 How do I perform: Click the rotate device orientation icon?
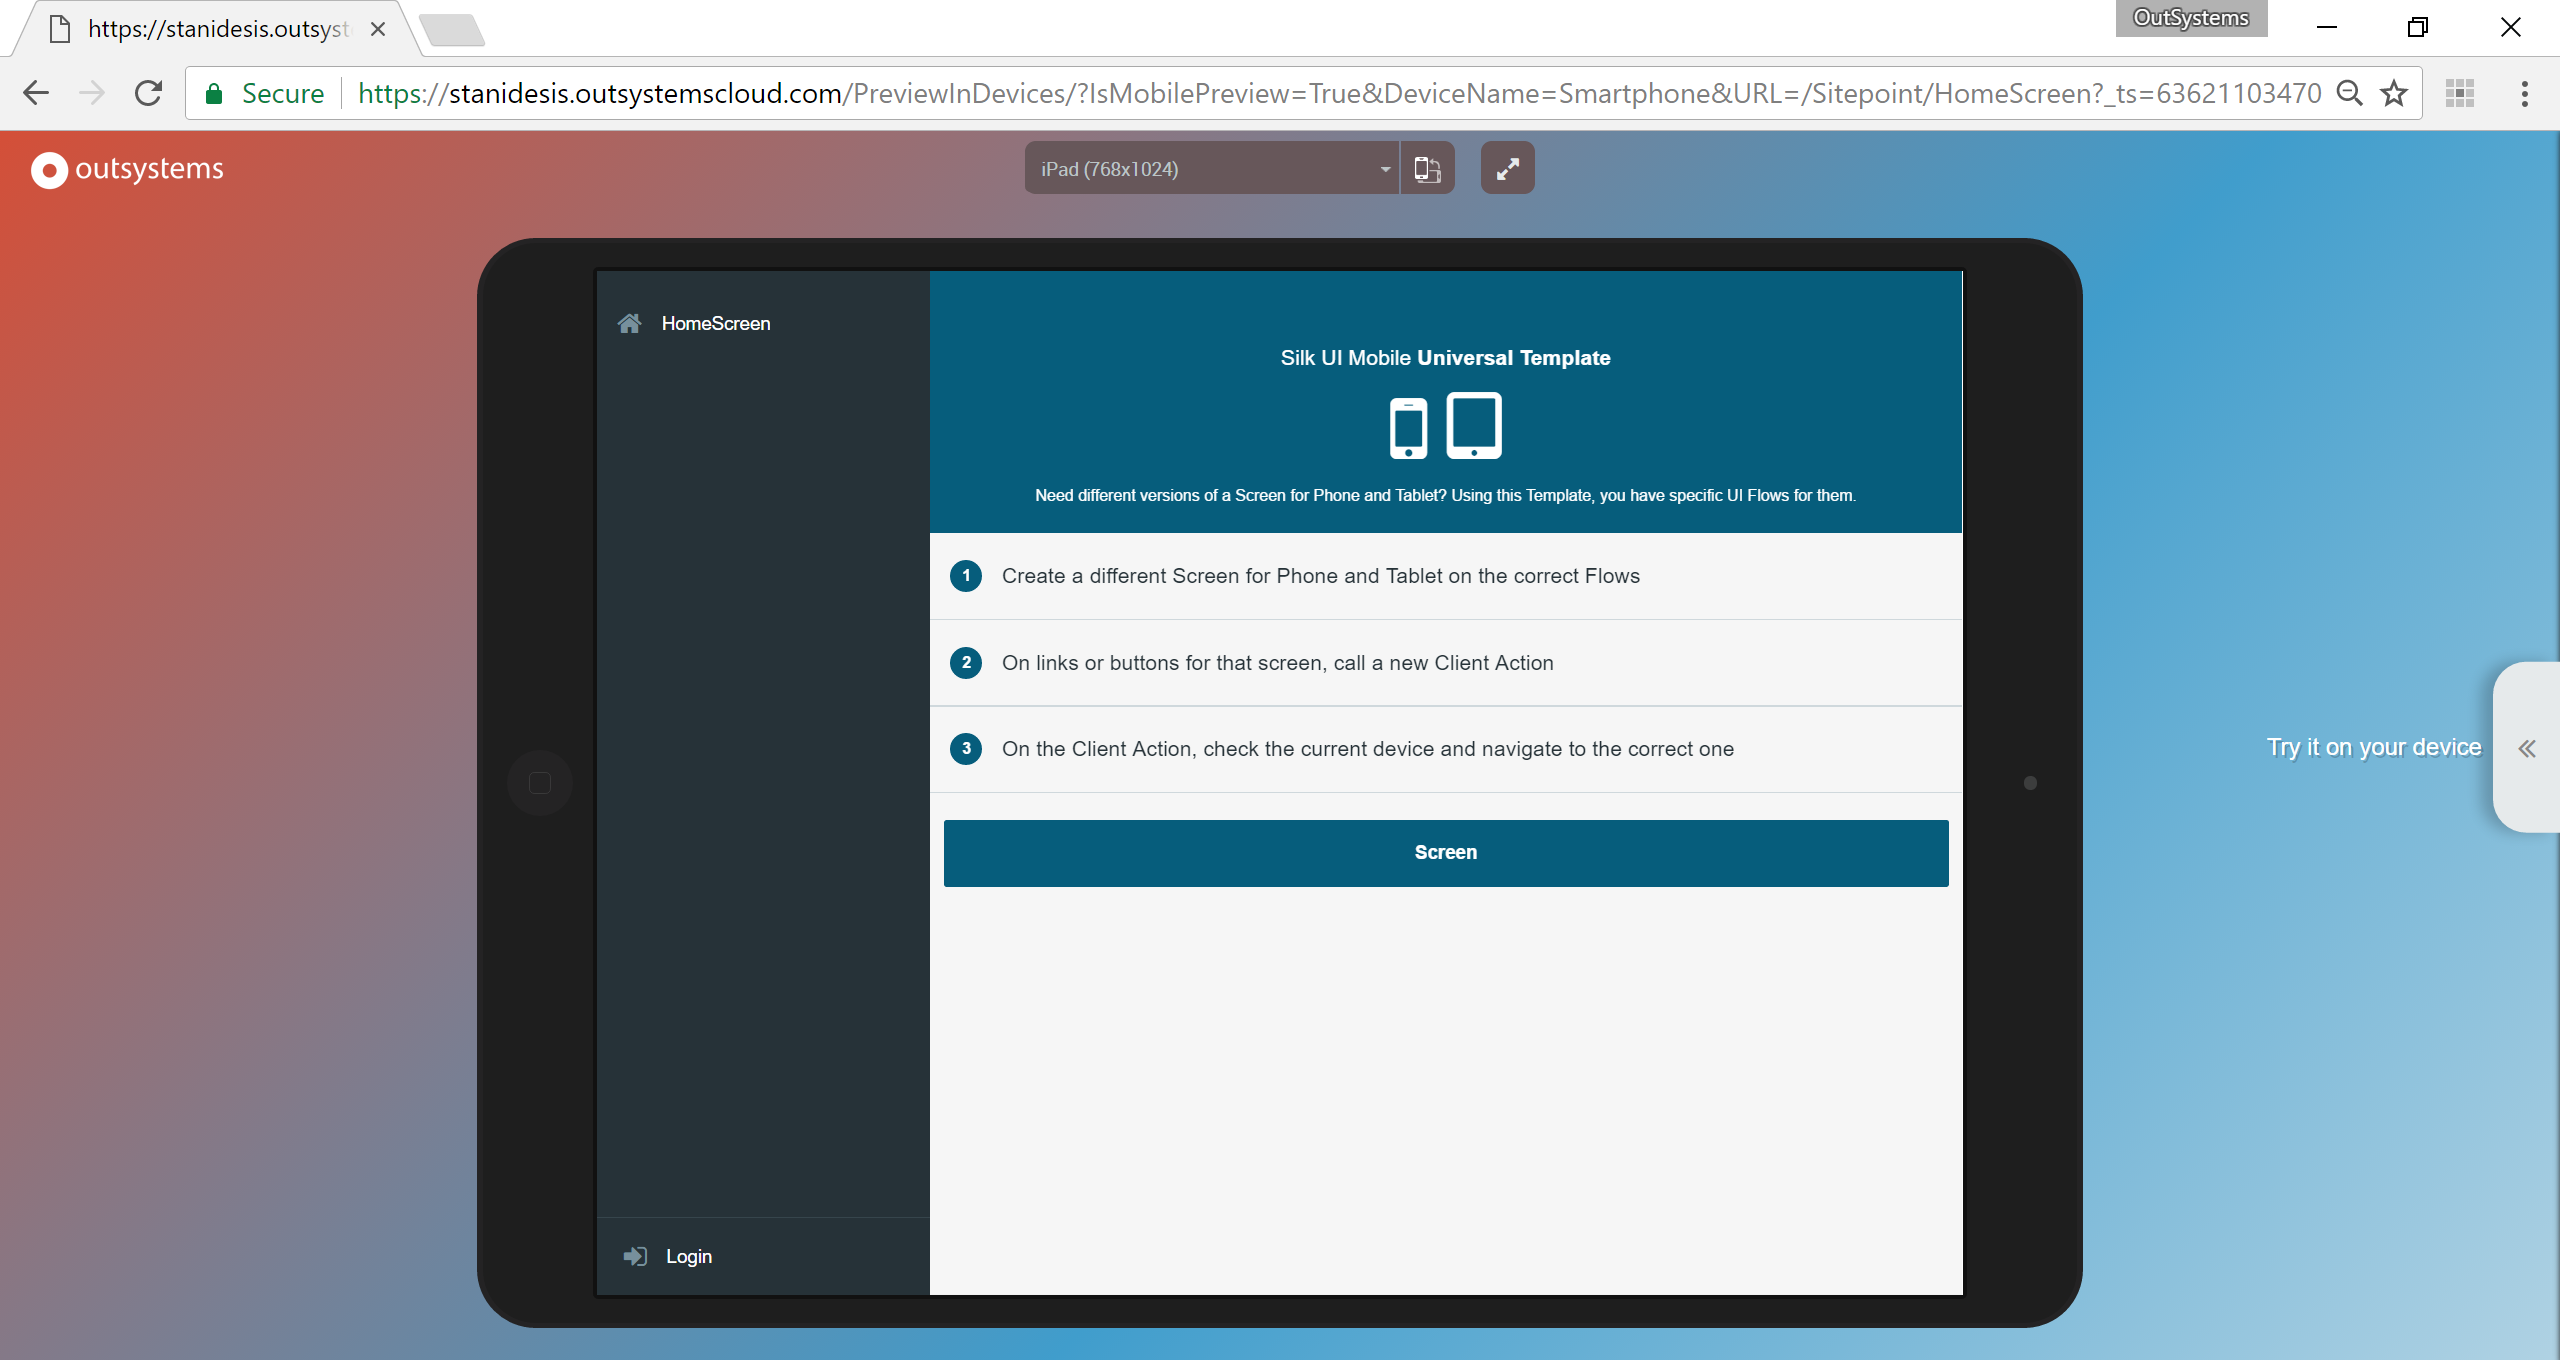[x=1427, y=169]
